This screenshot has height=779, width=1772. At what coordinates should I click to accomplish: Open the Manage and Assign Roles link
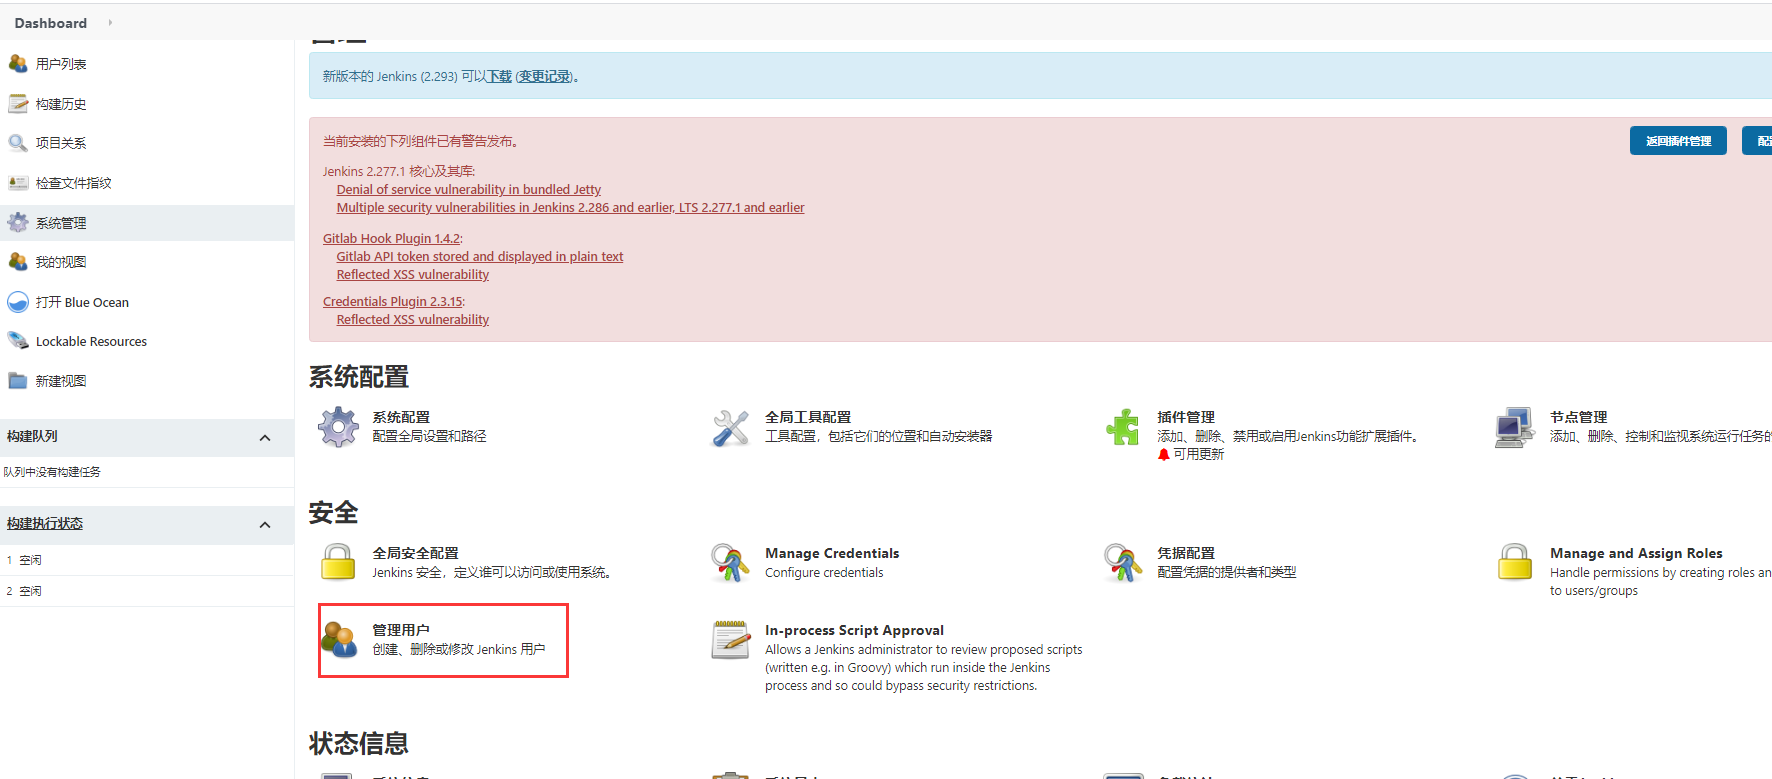click(x=1636, y=553)
